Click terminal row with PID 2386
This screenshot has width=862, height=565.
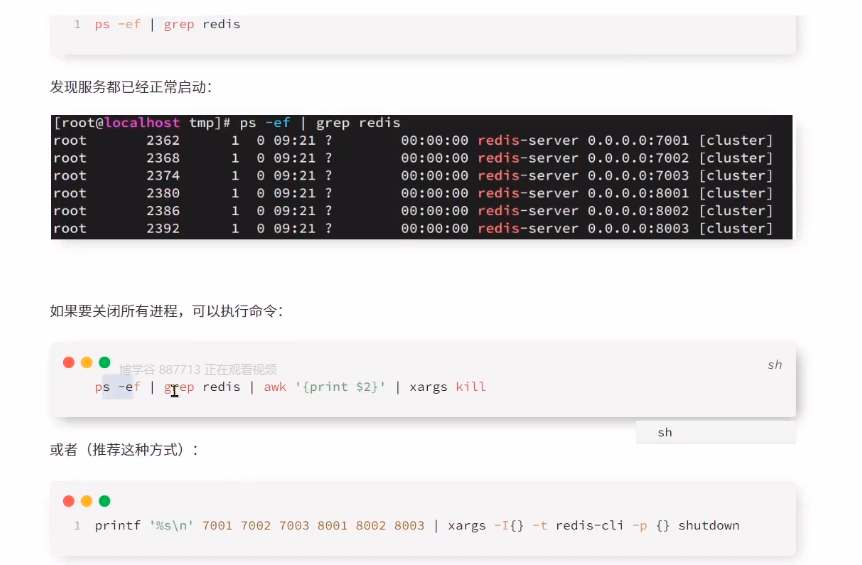(413, 211)
